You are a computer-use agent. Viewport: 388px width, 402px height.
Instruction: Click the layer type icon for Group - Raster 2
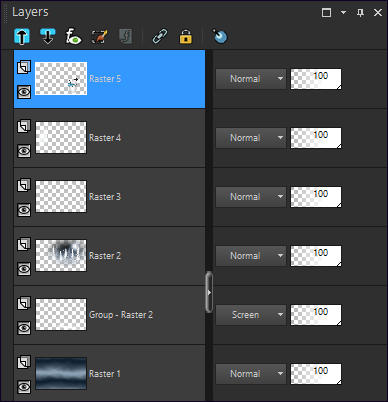point(24,303)
